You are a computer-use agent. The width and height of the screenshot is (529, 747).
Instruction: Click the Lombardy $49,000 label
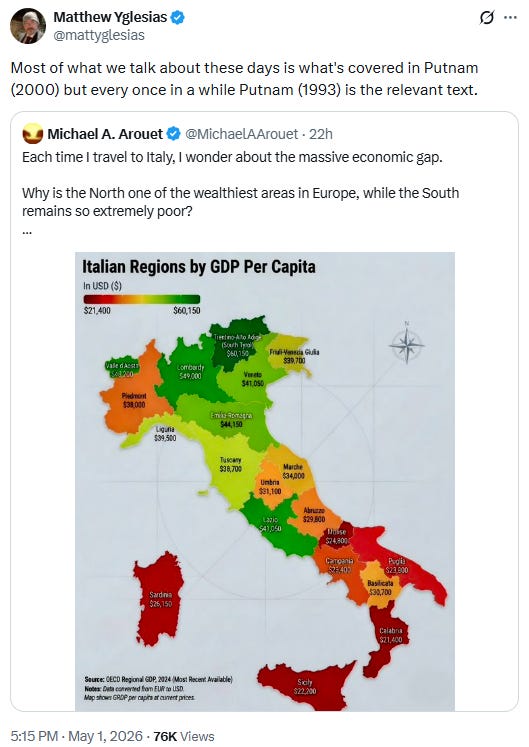[191, 372]
